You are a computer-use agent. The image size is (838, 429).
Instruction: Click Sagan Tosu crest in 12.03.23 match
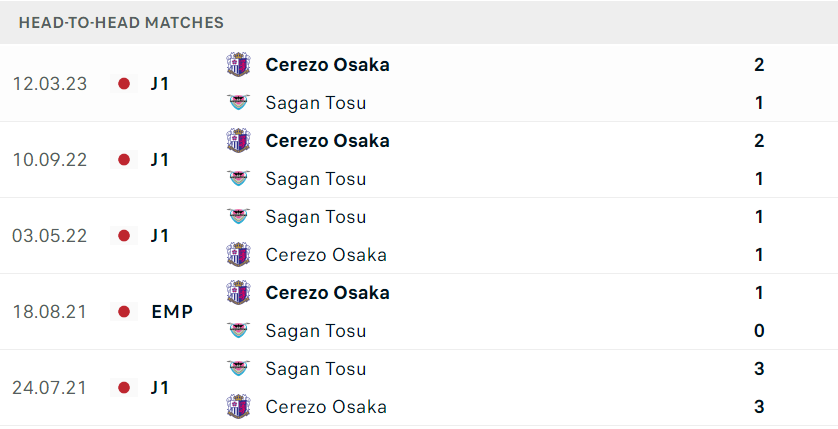pyautogui.click(x=238, y=103)
